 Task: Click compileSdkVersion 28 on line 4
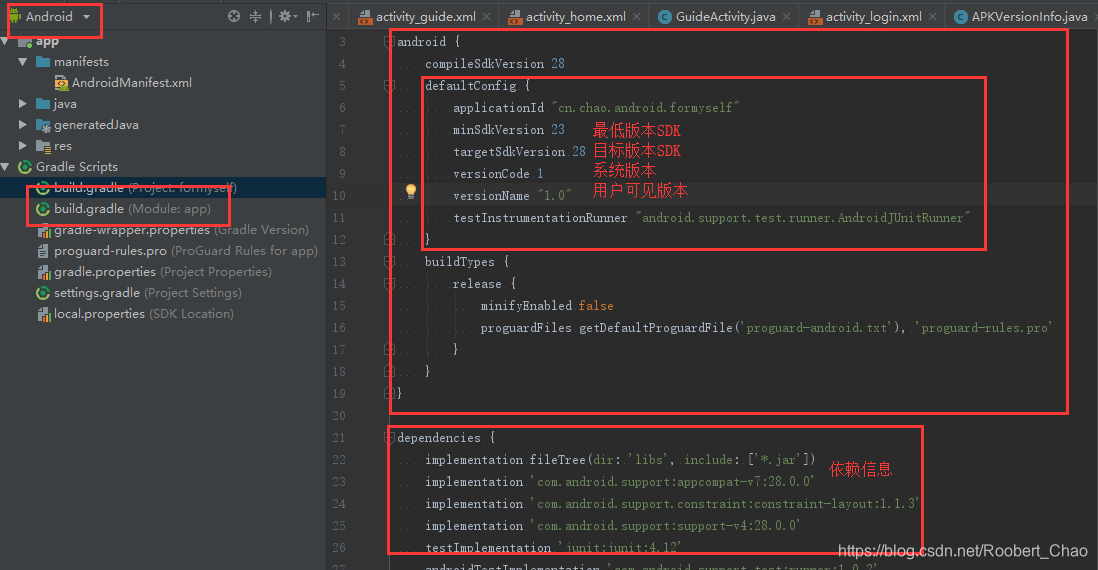coord(494,64)
